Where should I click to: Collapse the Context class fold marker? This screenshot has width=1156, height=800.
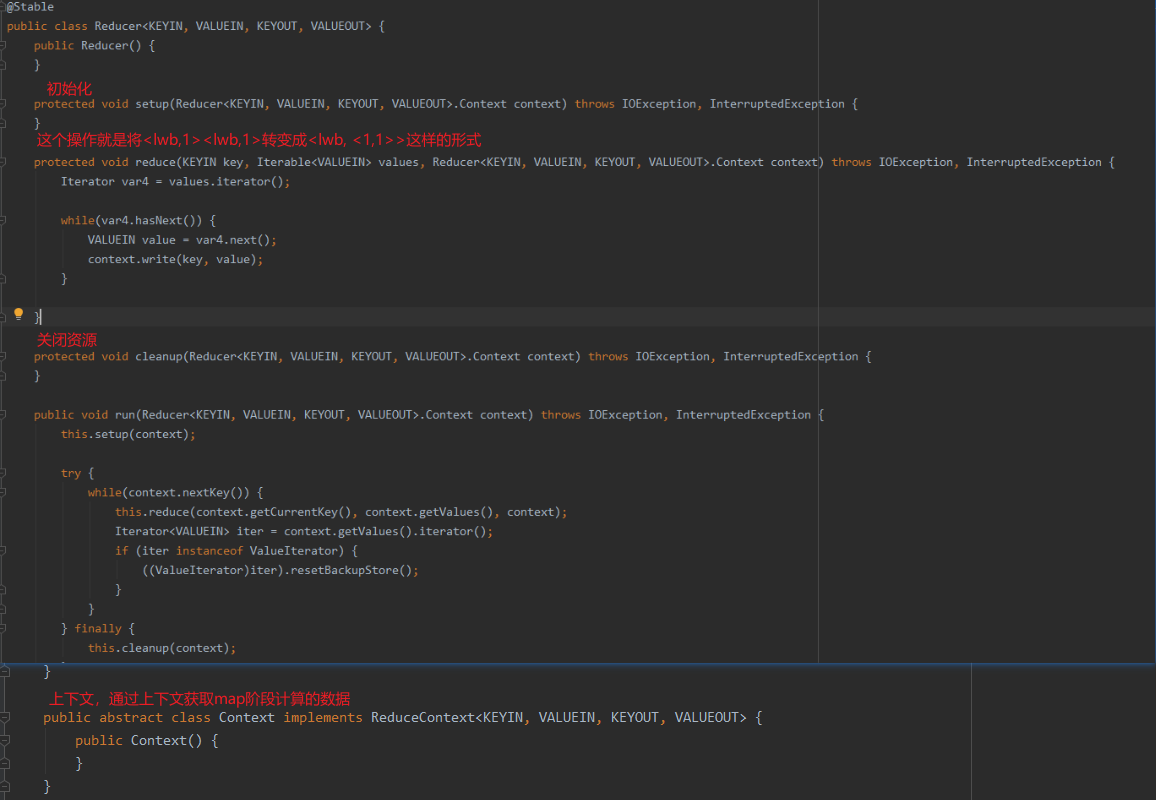coord(5,717)
